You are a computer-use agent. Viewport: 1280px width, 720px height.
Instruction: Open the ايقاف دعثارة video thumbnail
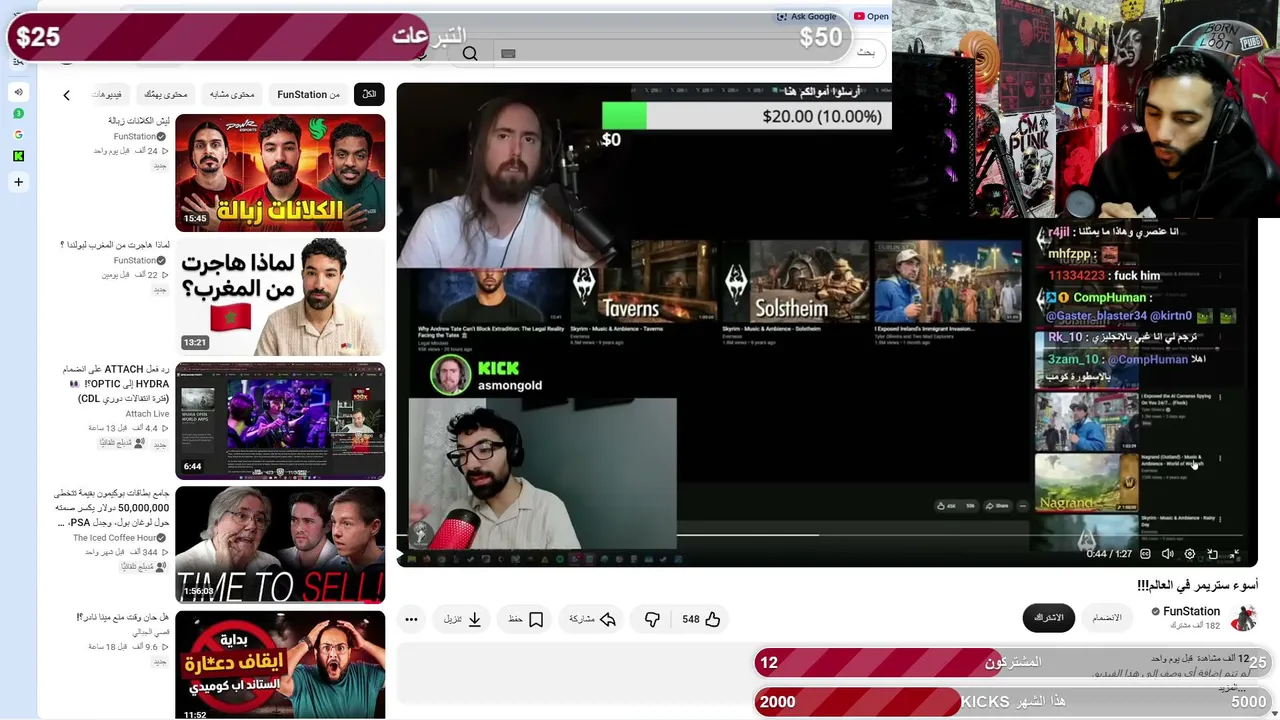click(280, 665)
